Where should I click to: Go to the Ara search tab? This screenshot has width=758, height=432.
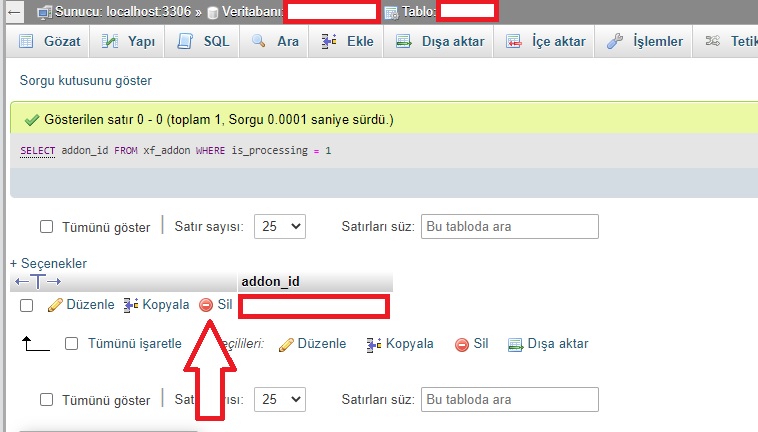click(275, 42)
